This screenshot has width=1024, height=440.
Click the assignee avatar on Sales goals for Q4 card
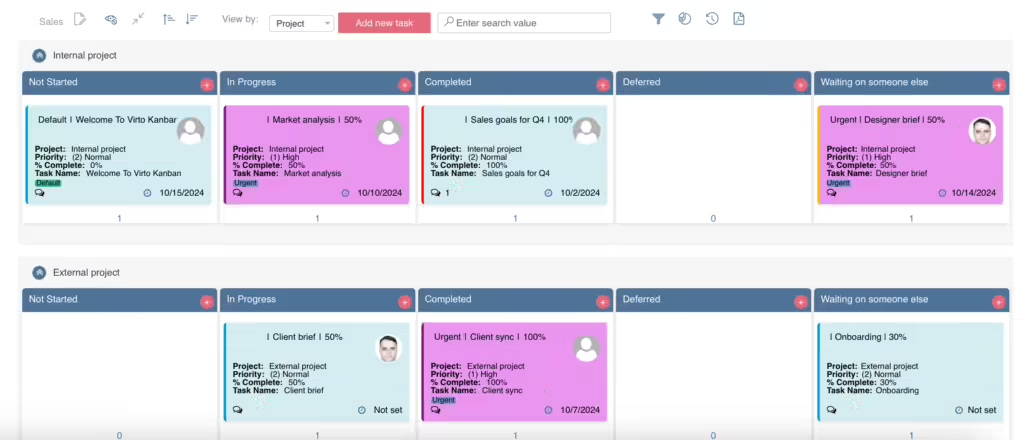click(x=586, y=131)
